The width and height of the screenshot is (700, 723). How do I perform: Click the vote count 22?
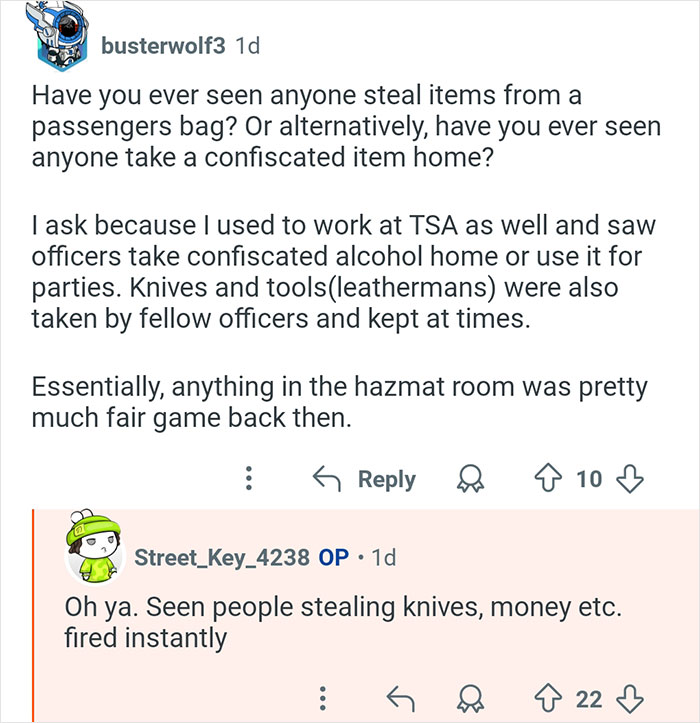click(x=591, y=697)
